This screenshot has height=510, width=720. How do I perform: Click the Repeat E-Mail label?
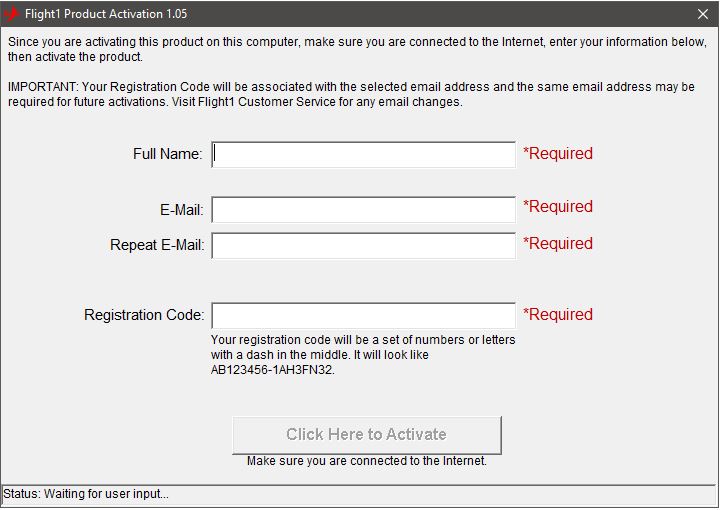157,245
